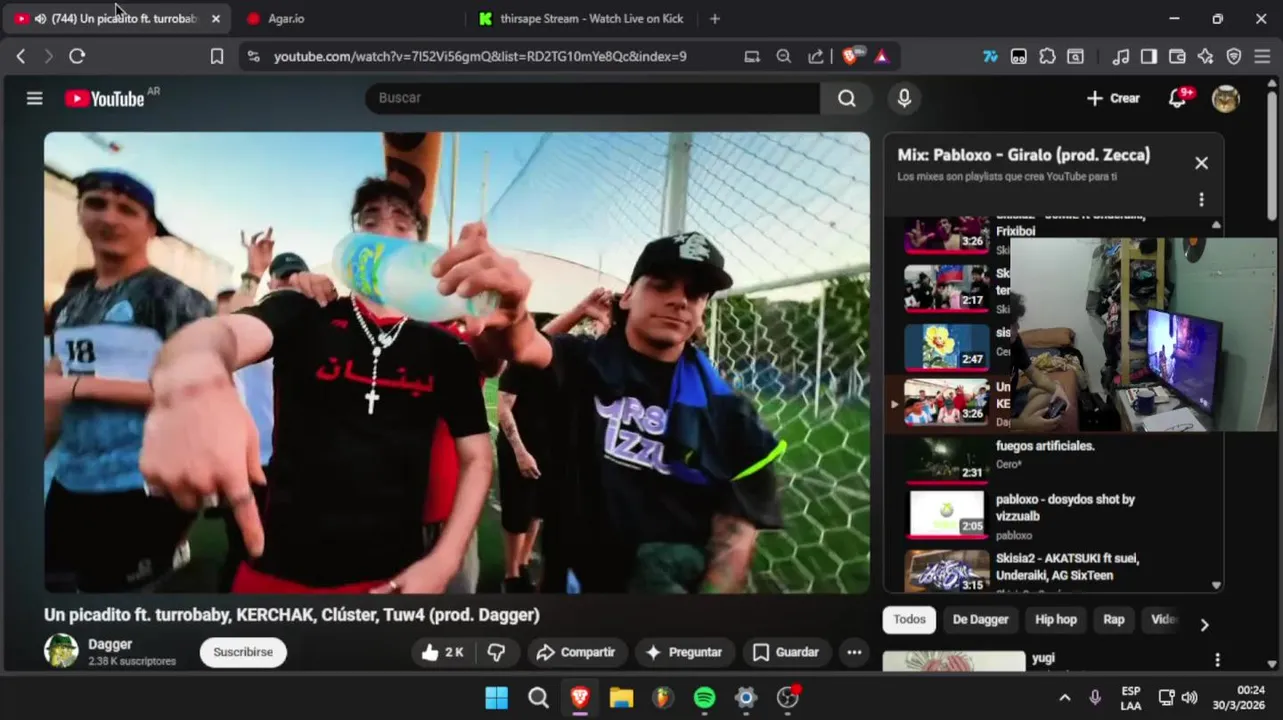
Task: Open Windows Start menu
Action: point(496,698)
